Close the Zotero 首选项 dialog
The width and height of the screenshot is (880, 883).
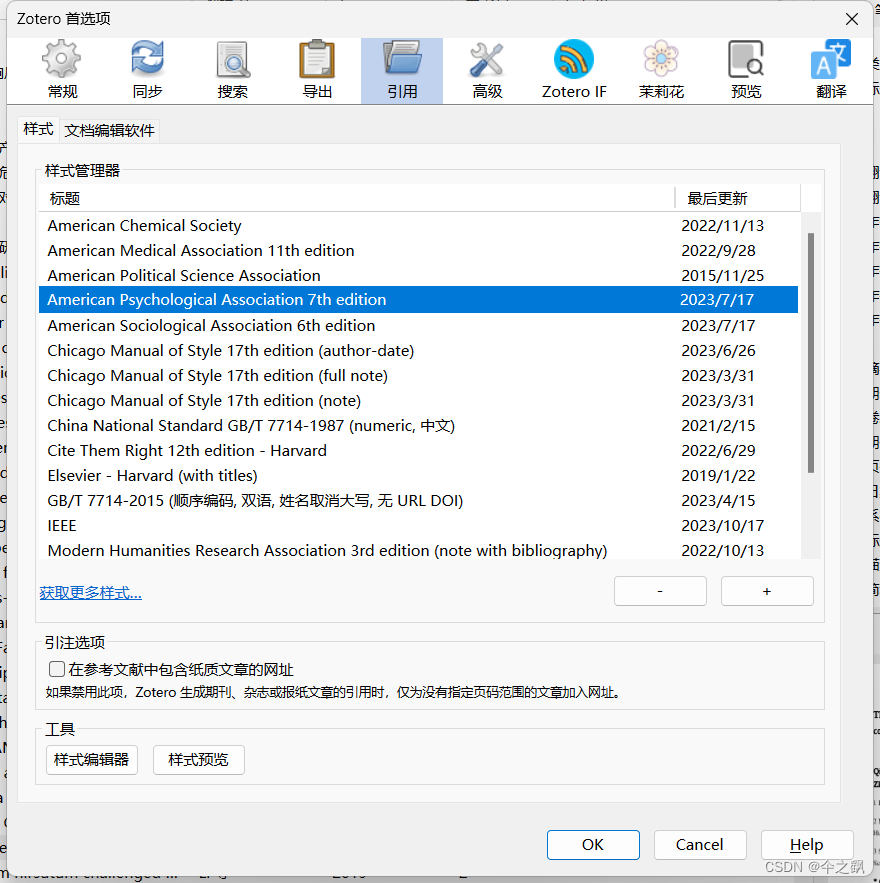[x=852, y=19]
